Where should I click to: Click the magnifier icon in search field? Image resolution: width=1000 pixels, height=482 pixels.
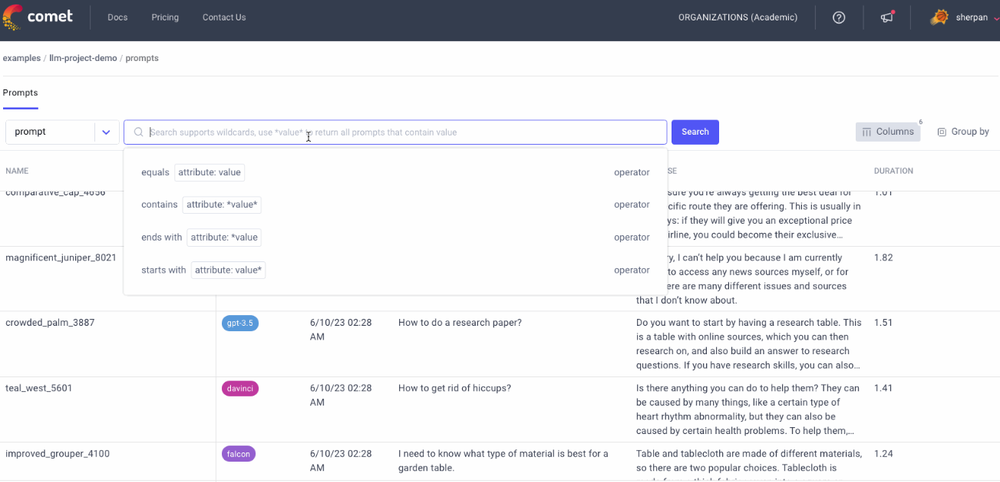click(x=138, y=133)
